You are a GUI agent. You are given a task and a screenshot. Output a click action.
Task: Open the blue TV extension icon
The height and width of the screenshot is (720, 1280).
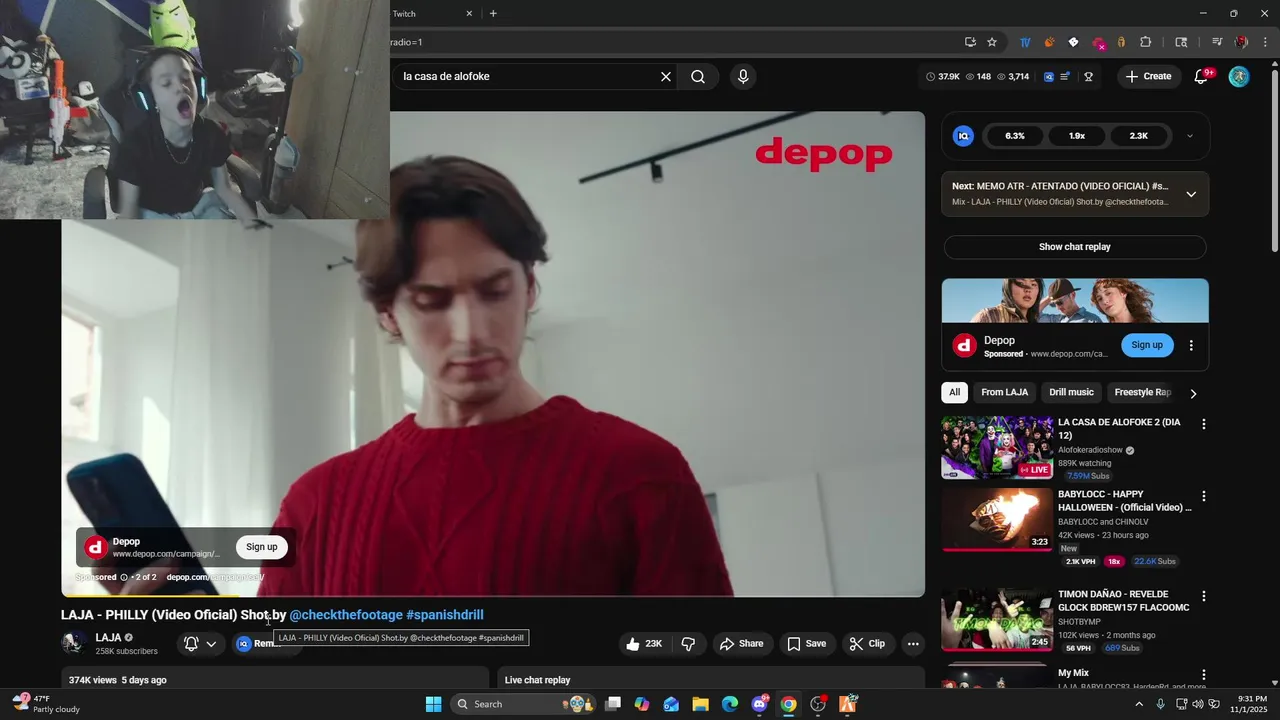pyautogui.click(x=1025, y=42)
